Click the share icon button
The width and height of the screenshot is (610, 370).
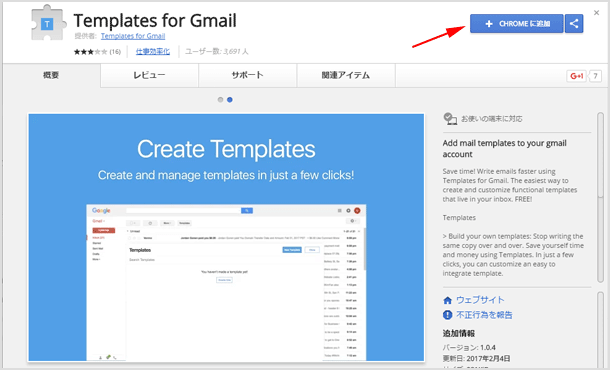(574, 24)
